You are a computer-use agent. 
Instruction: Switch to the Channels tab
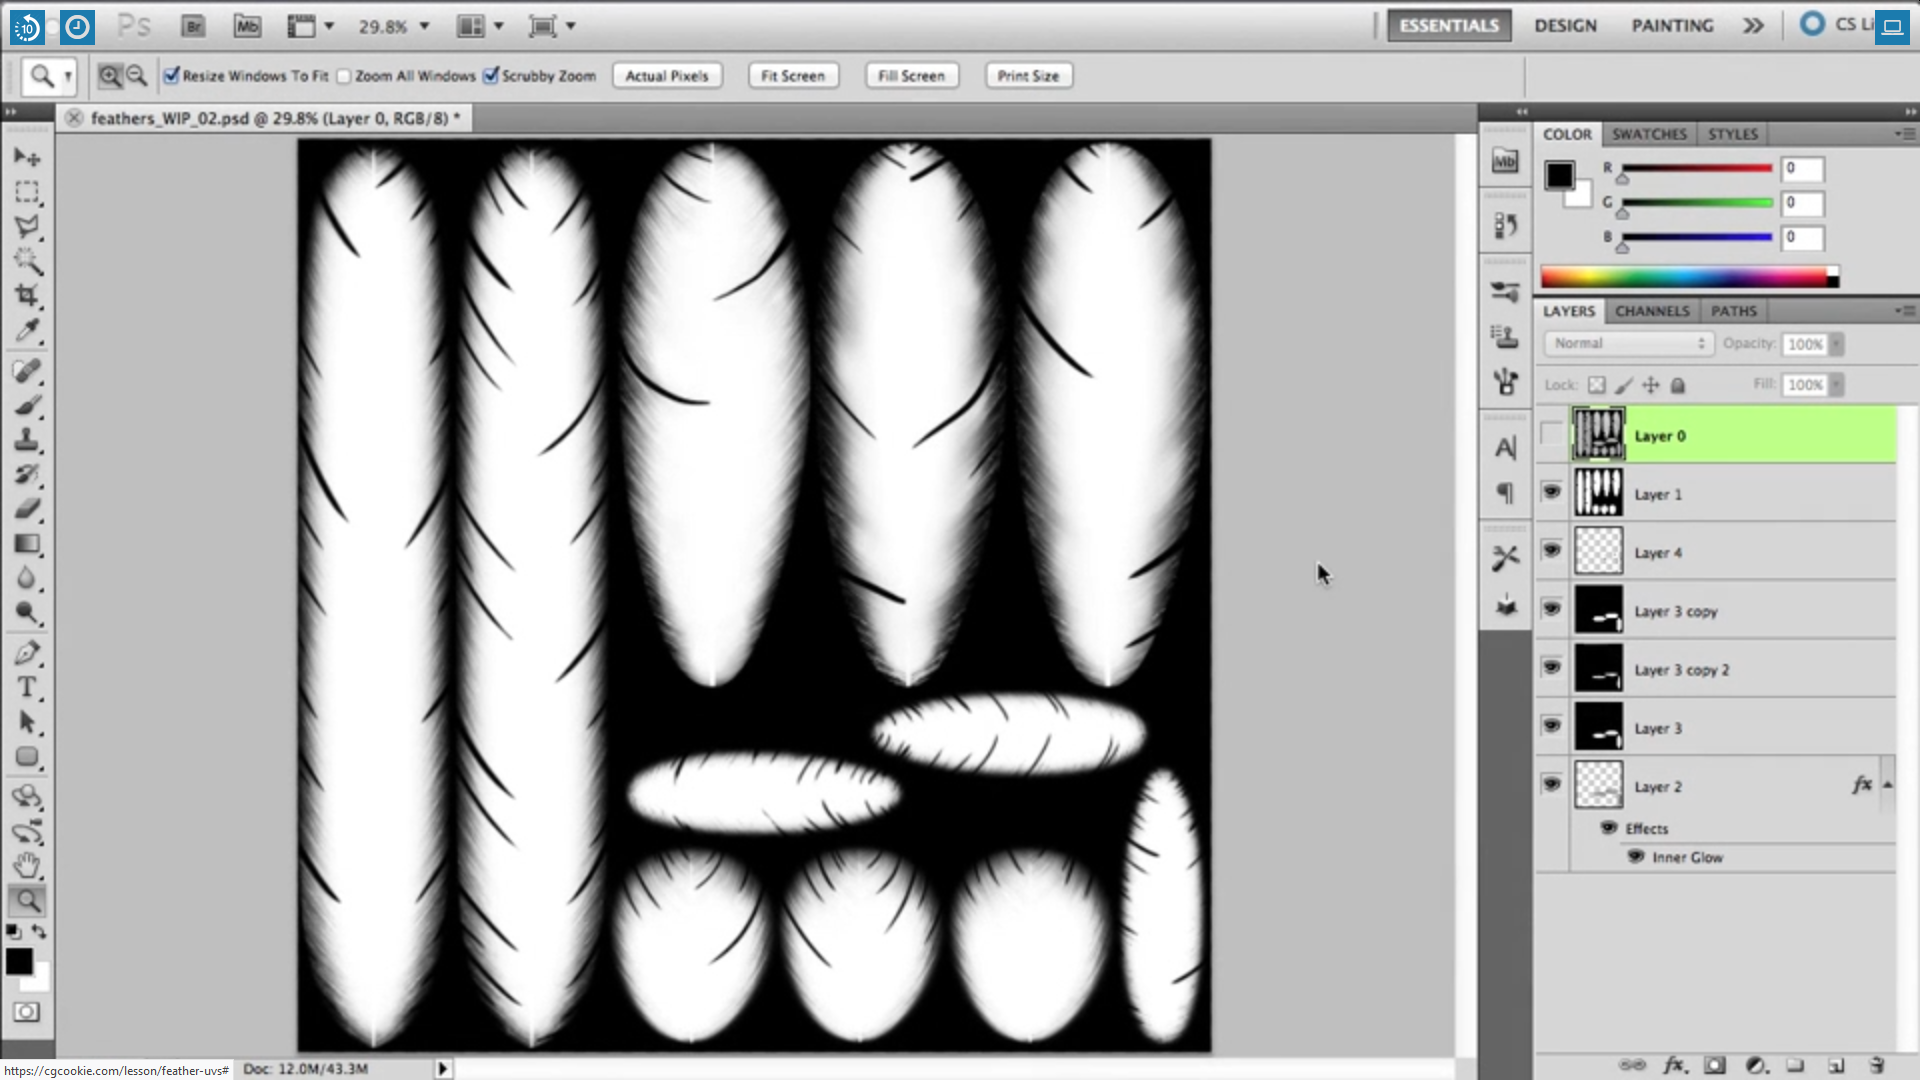pyautogui.click(x=1651, y=311)
